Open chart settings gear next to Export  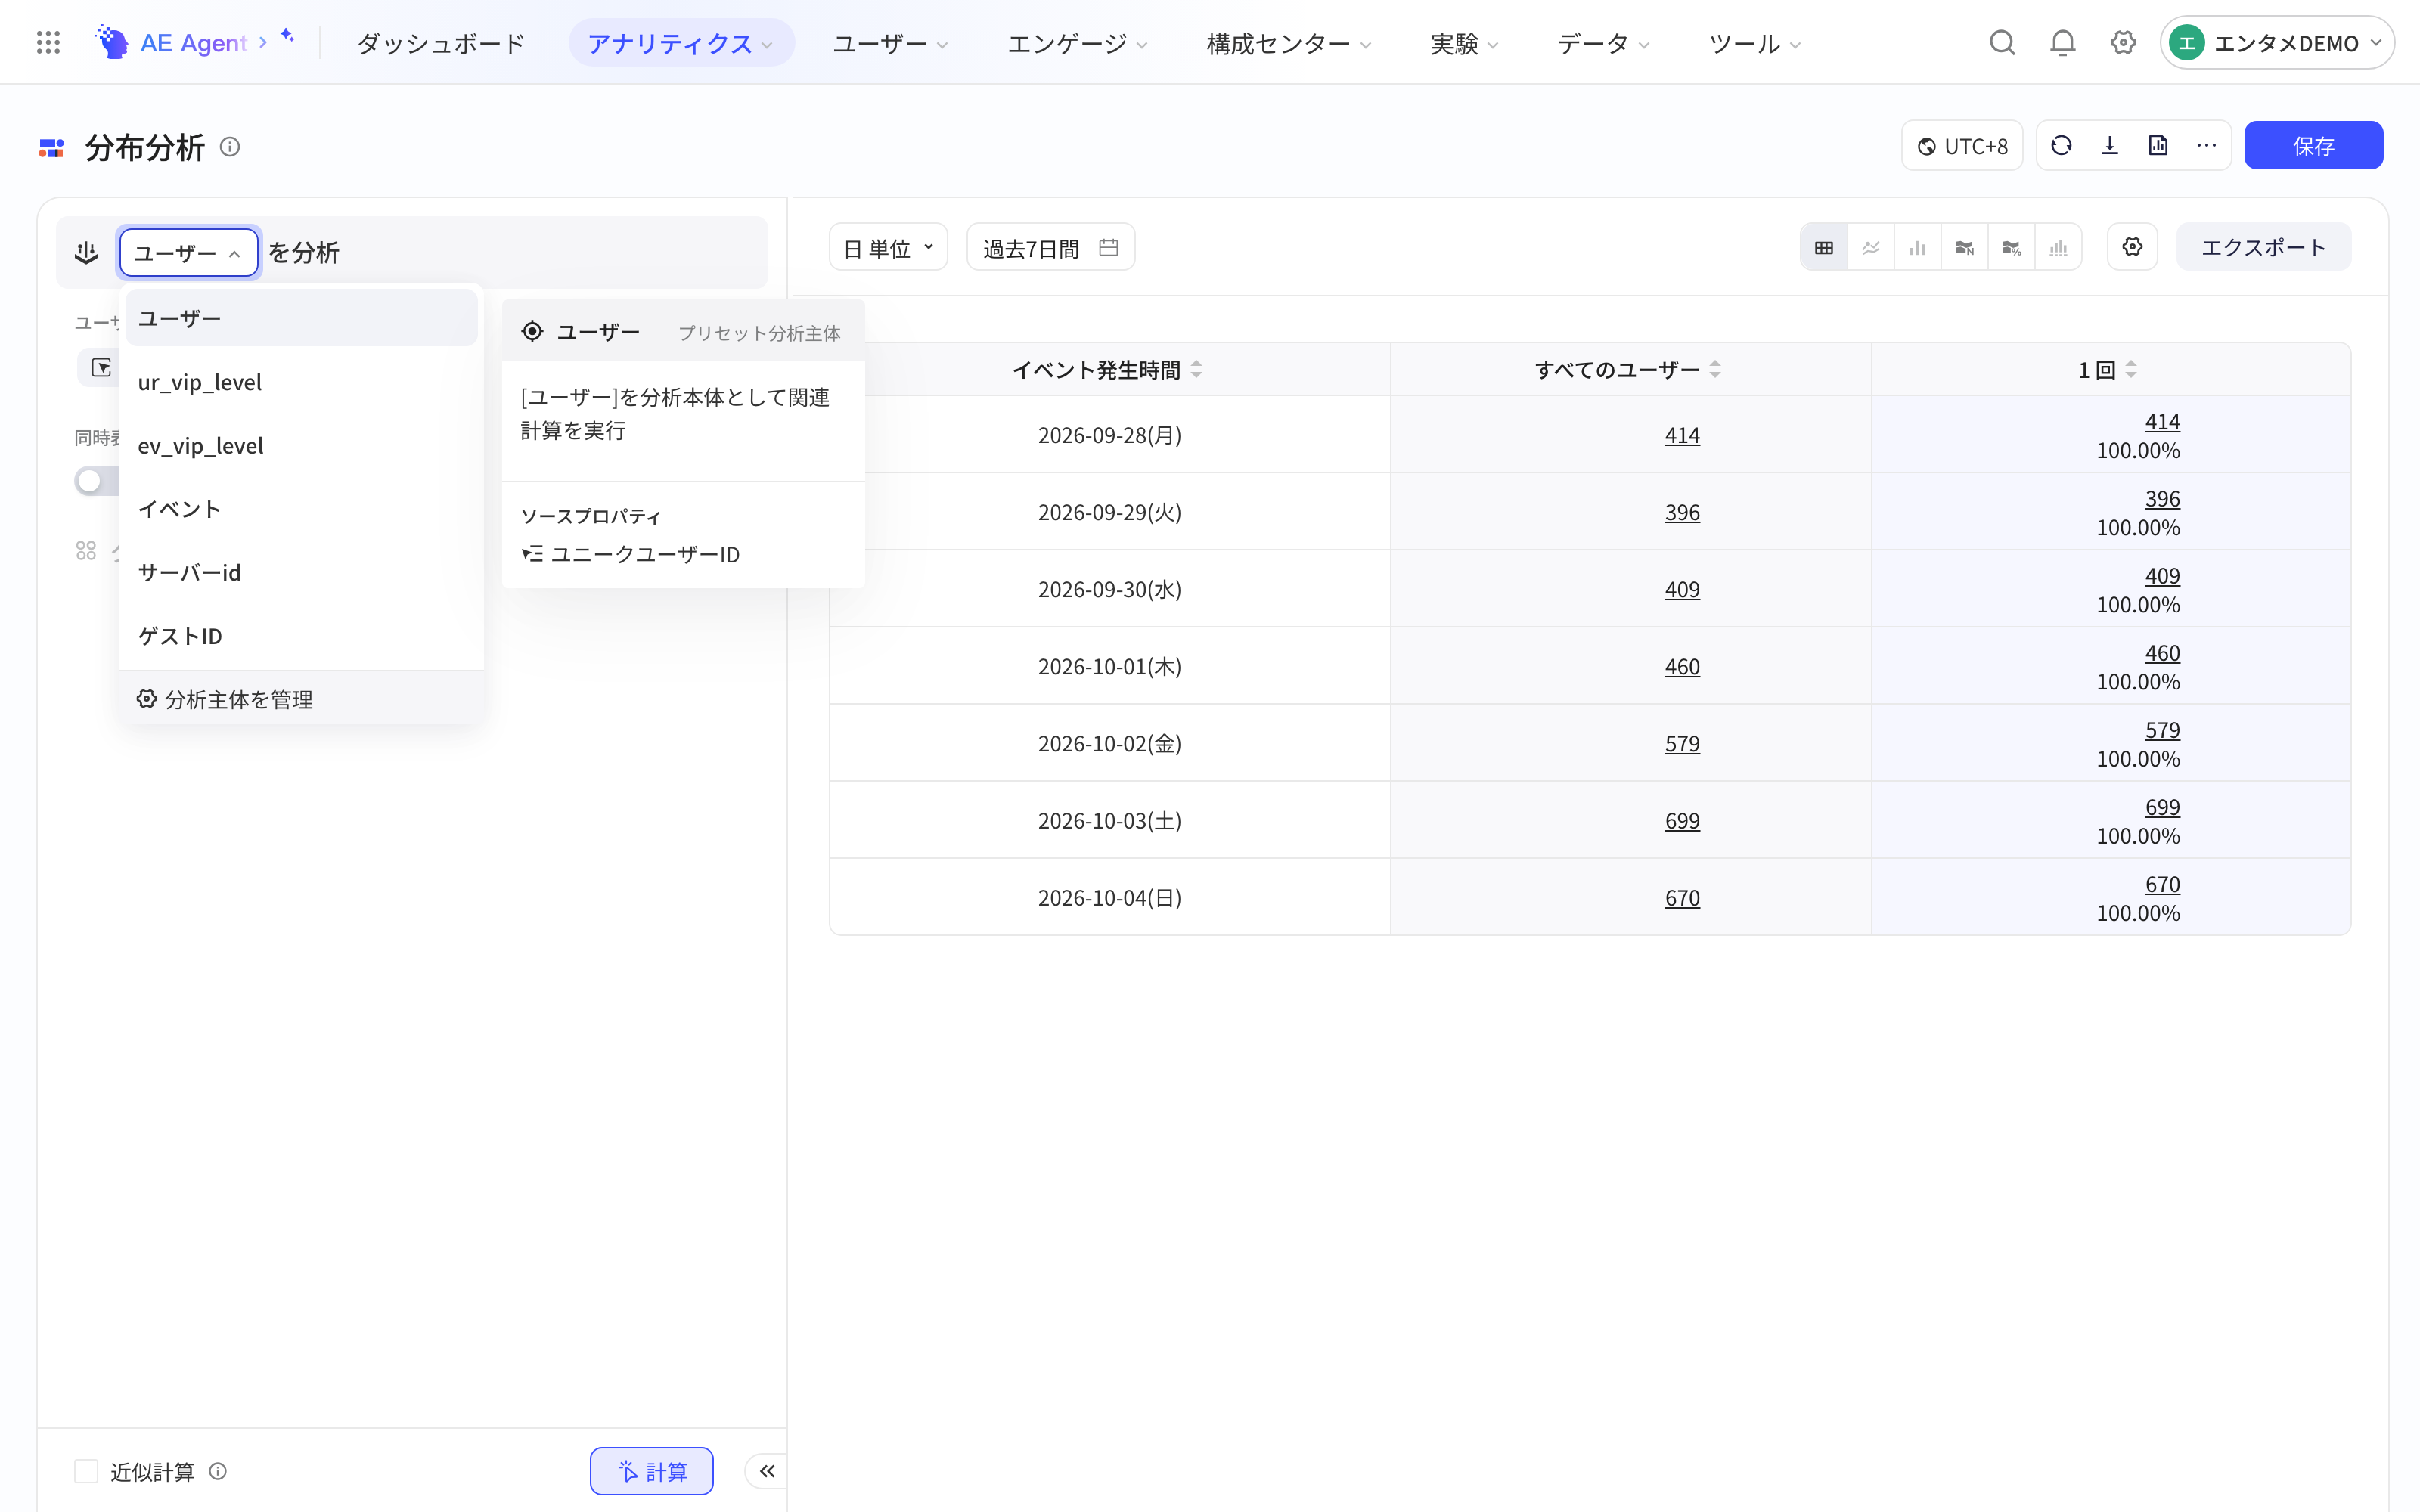click(x=2132, y=247)
